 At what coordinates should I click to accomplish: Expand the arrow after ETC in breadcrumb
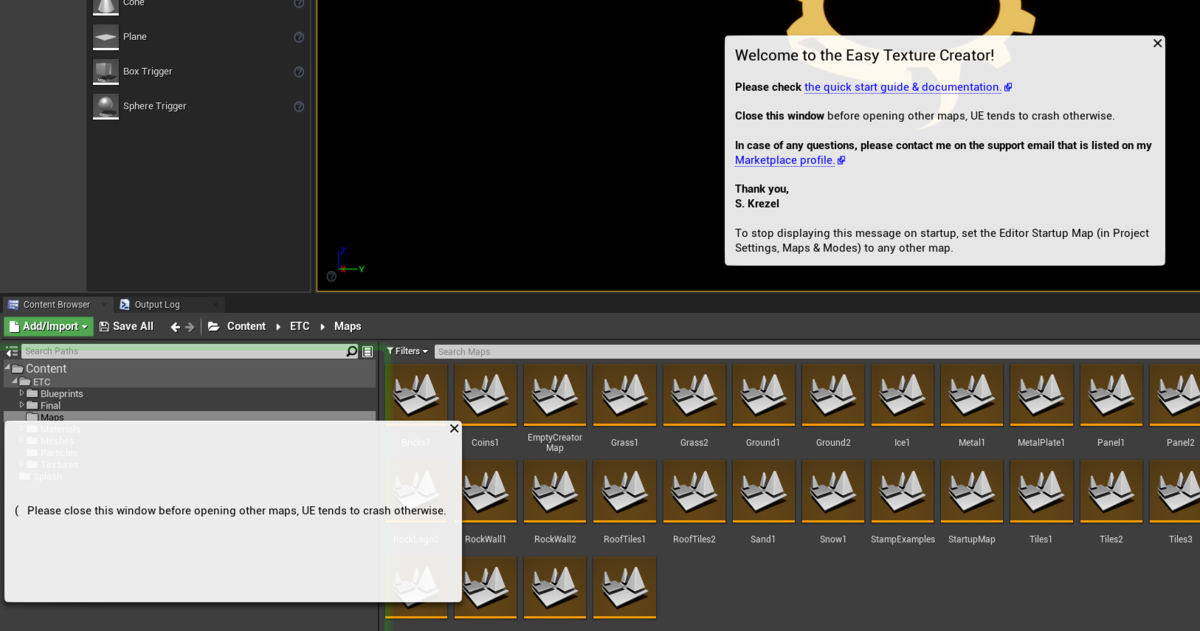point(322,327)
